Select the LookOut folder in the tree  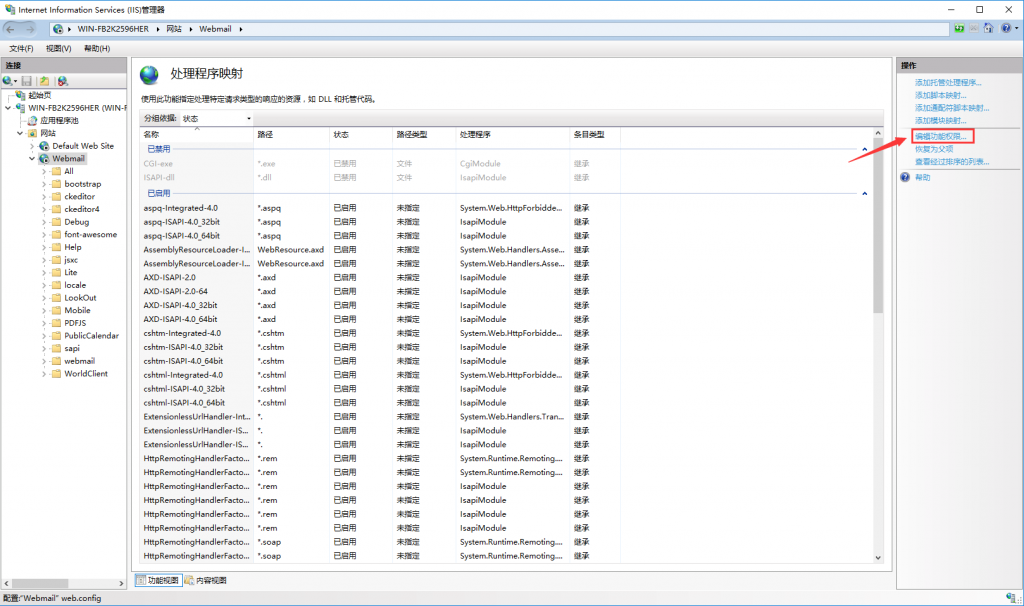tap(80, 298)
